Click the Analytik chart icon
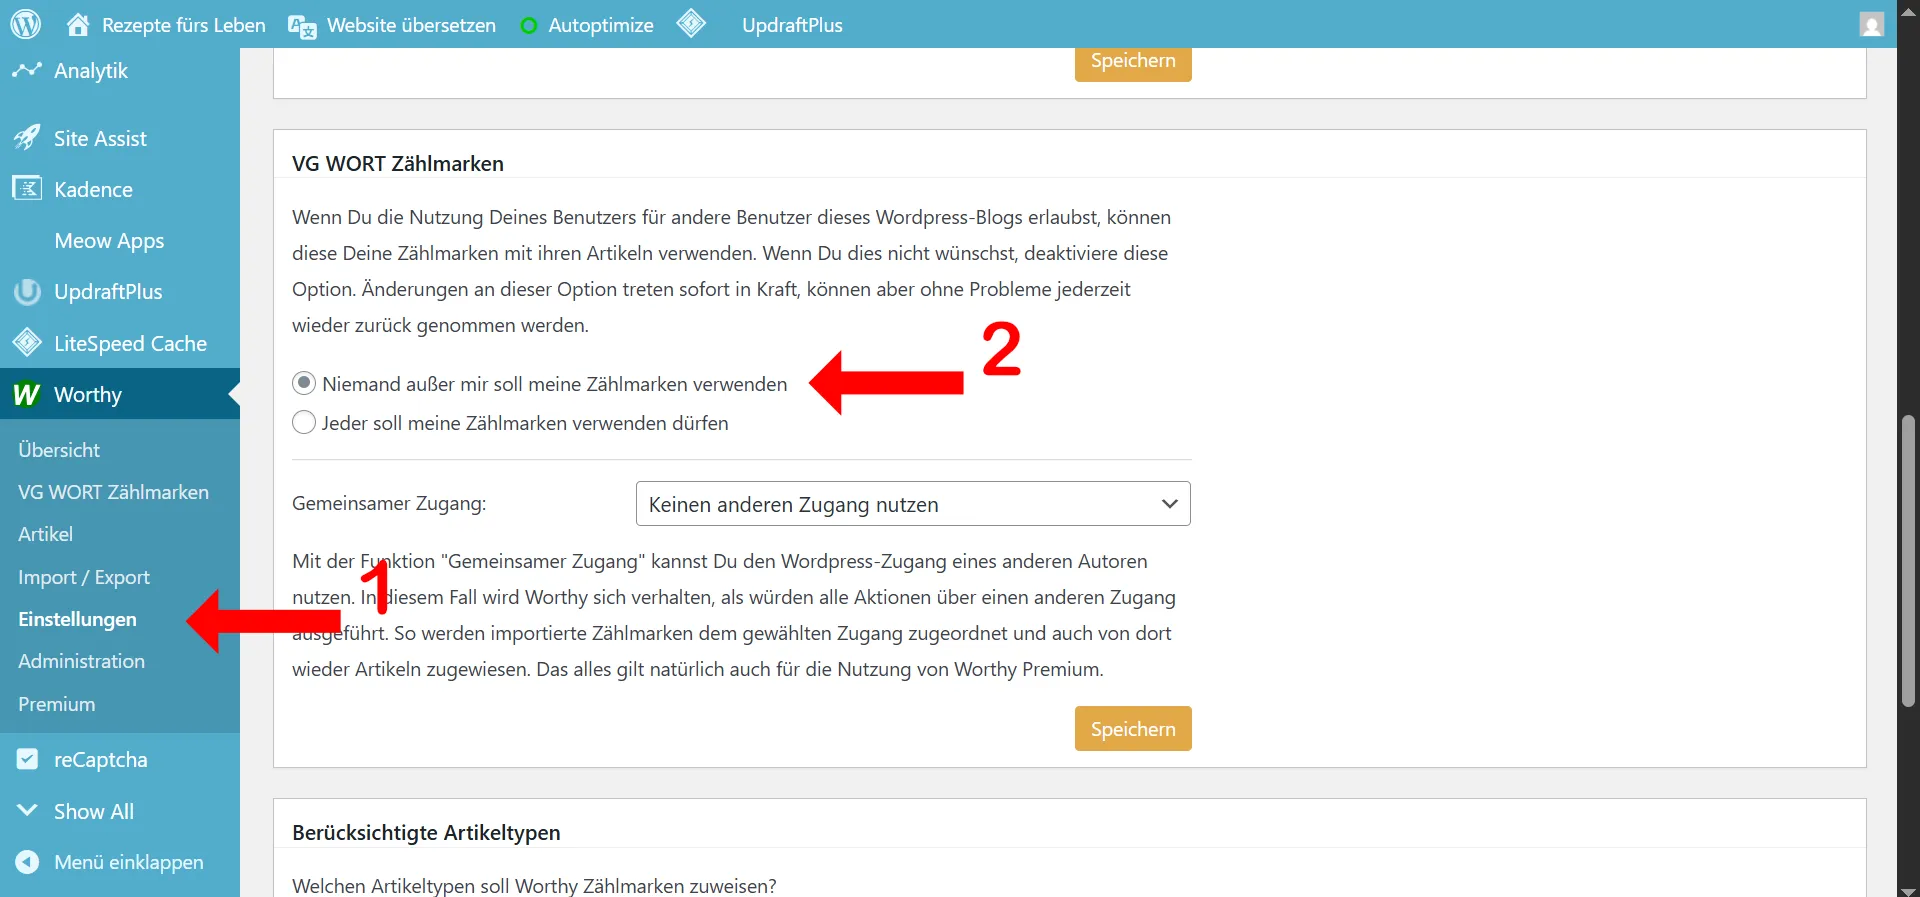 coord(27,70)
